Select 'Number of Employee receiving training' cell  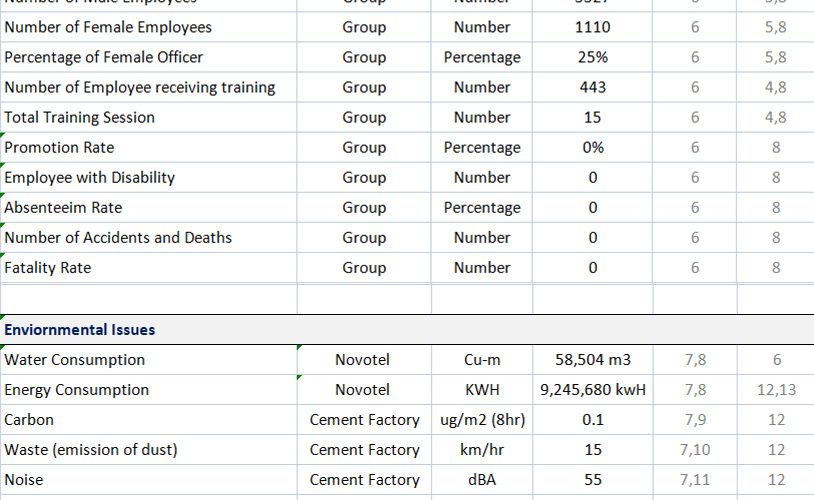coord(148,87)
